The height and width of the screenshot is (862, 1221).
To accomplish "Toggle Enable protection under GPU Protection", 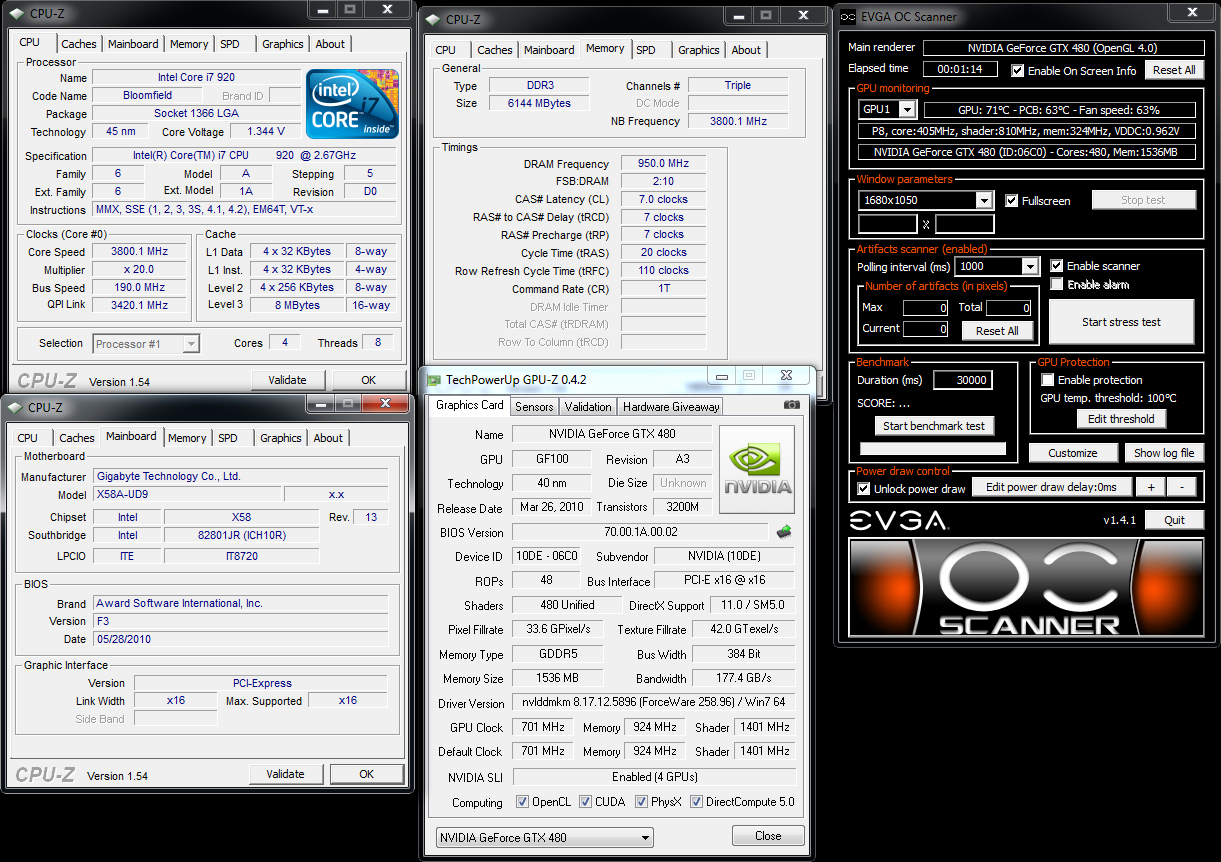I will pyautogui.click(x=1048, y=380).
